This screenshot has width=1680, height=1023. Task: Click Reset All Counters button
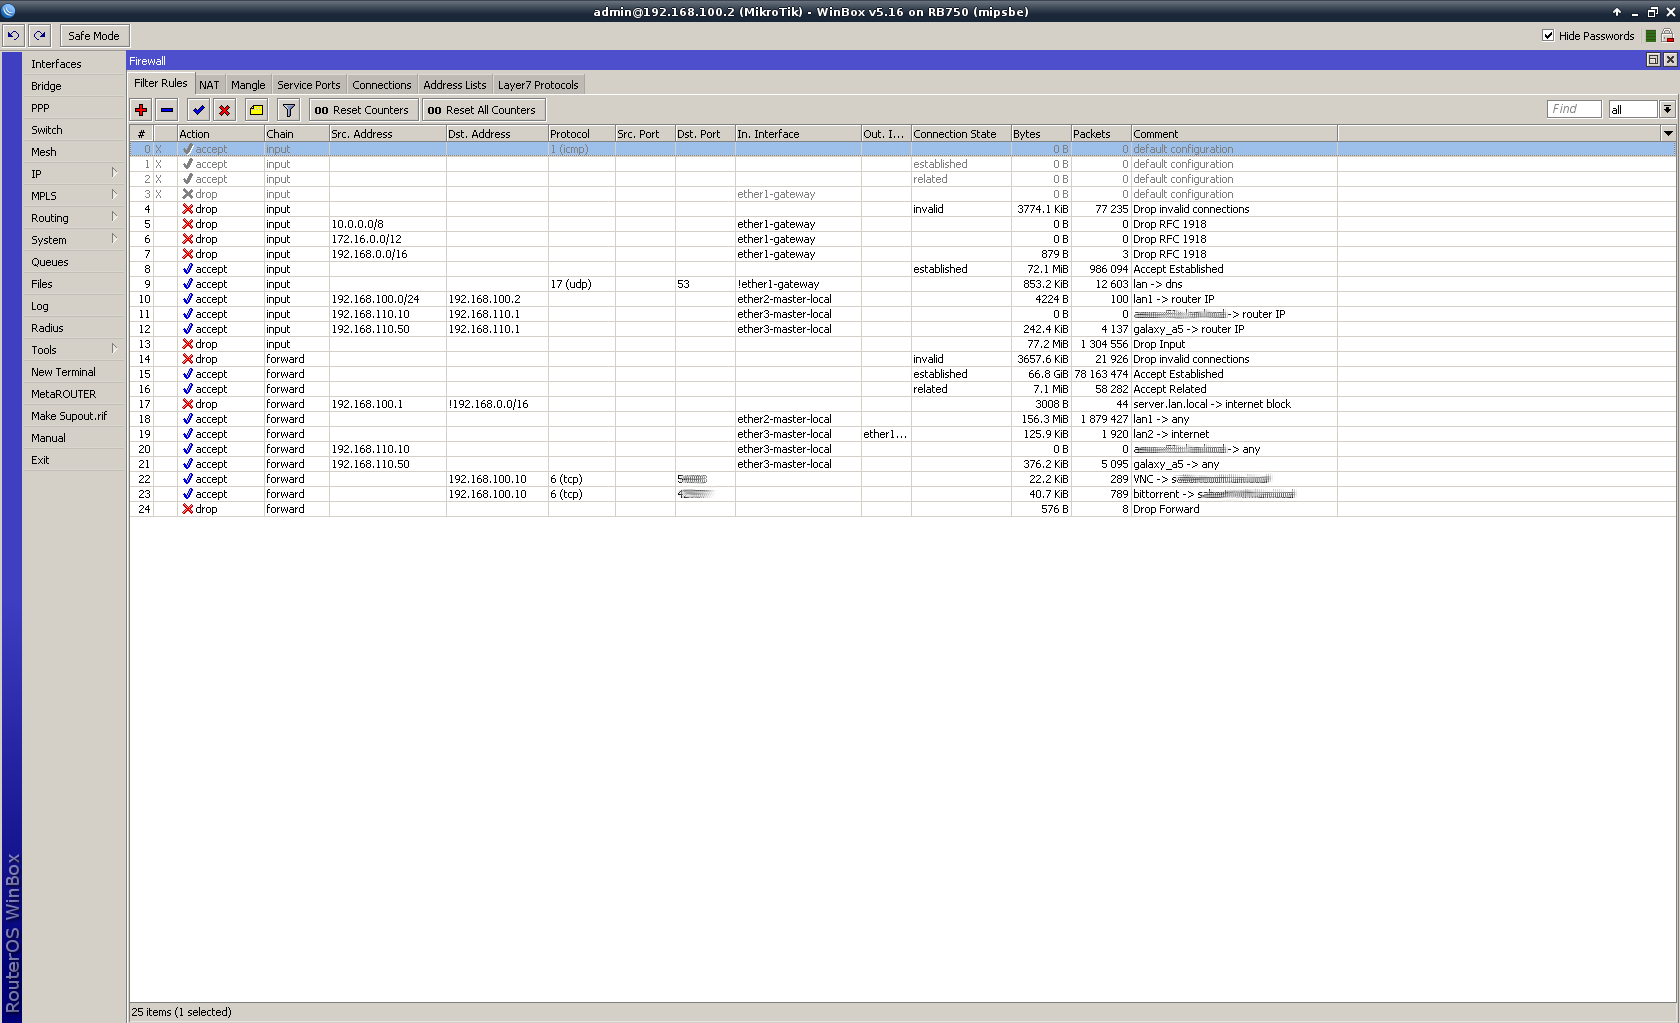click(x=482, y=110)
